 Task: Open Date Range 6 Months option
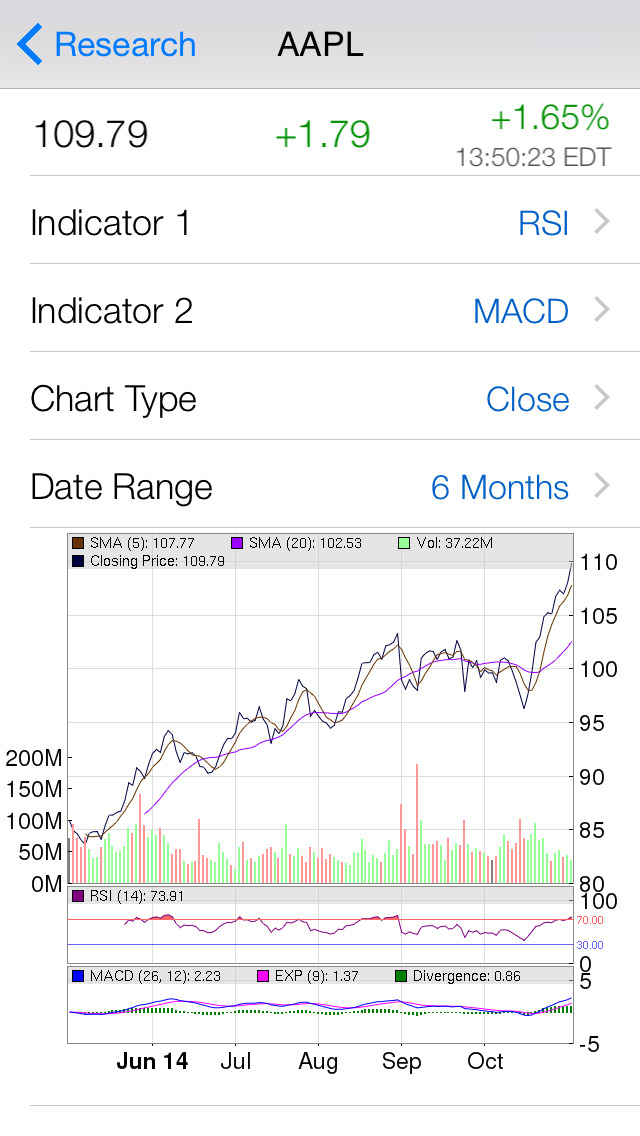click(x=499, y=487)
